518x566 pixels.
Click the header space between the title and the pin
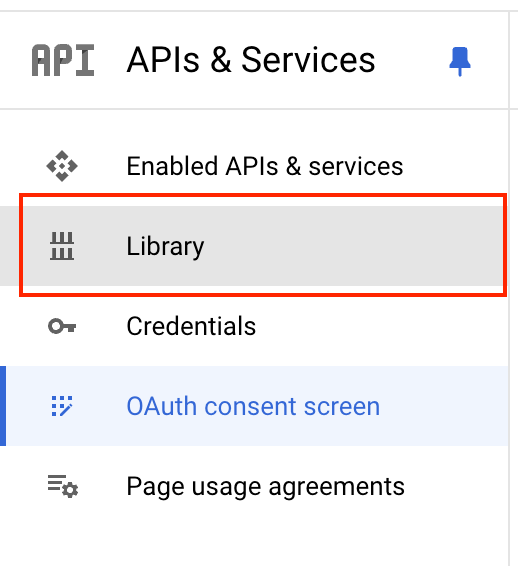click(412, 60)
